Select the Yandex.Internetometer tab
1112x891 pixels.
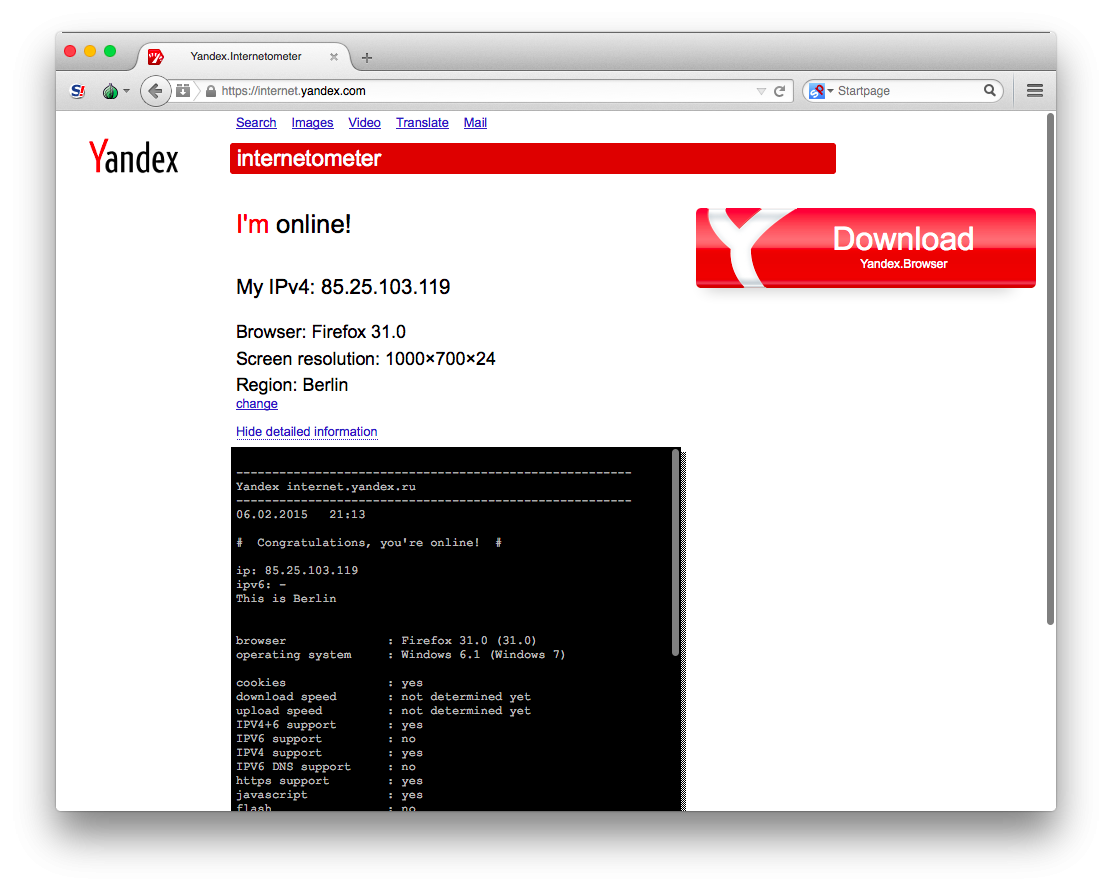point(245,56)
